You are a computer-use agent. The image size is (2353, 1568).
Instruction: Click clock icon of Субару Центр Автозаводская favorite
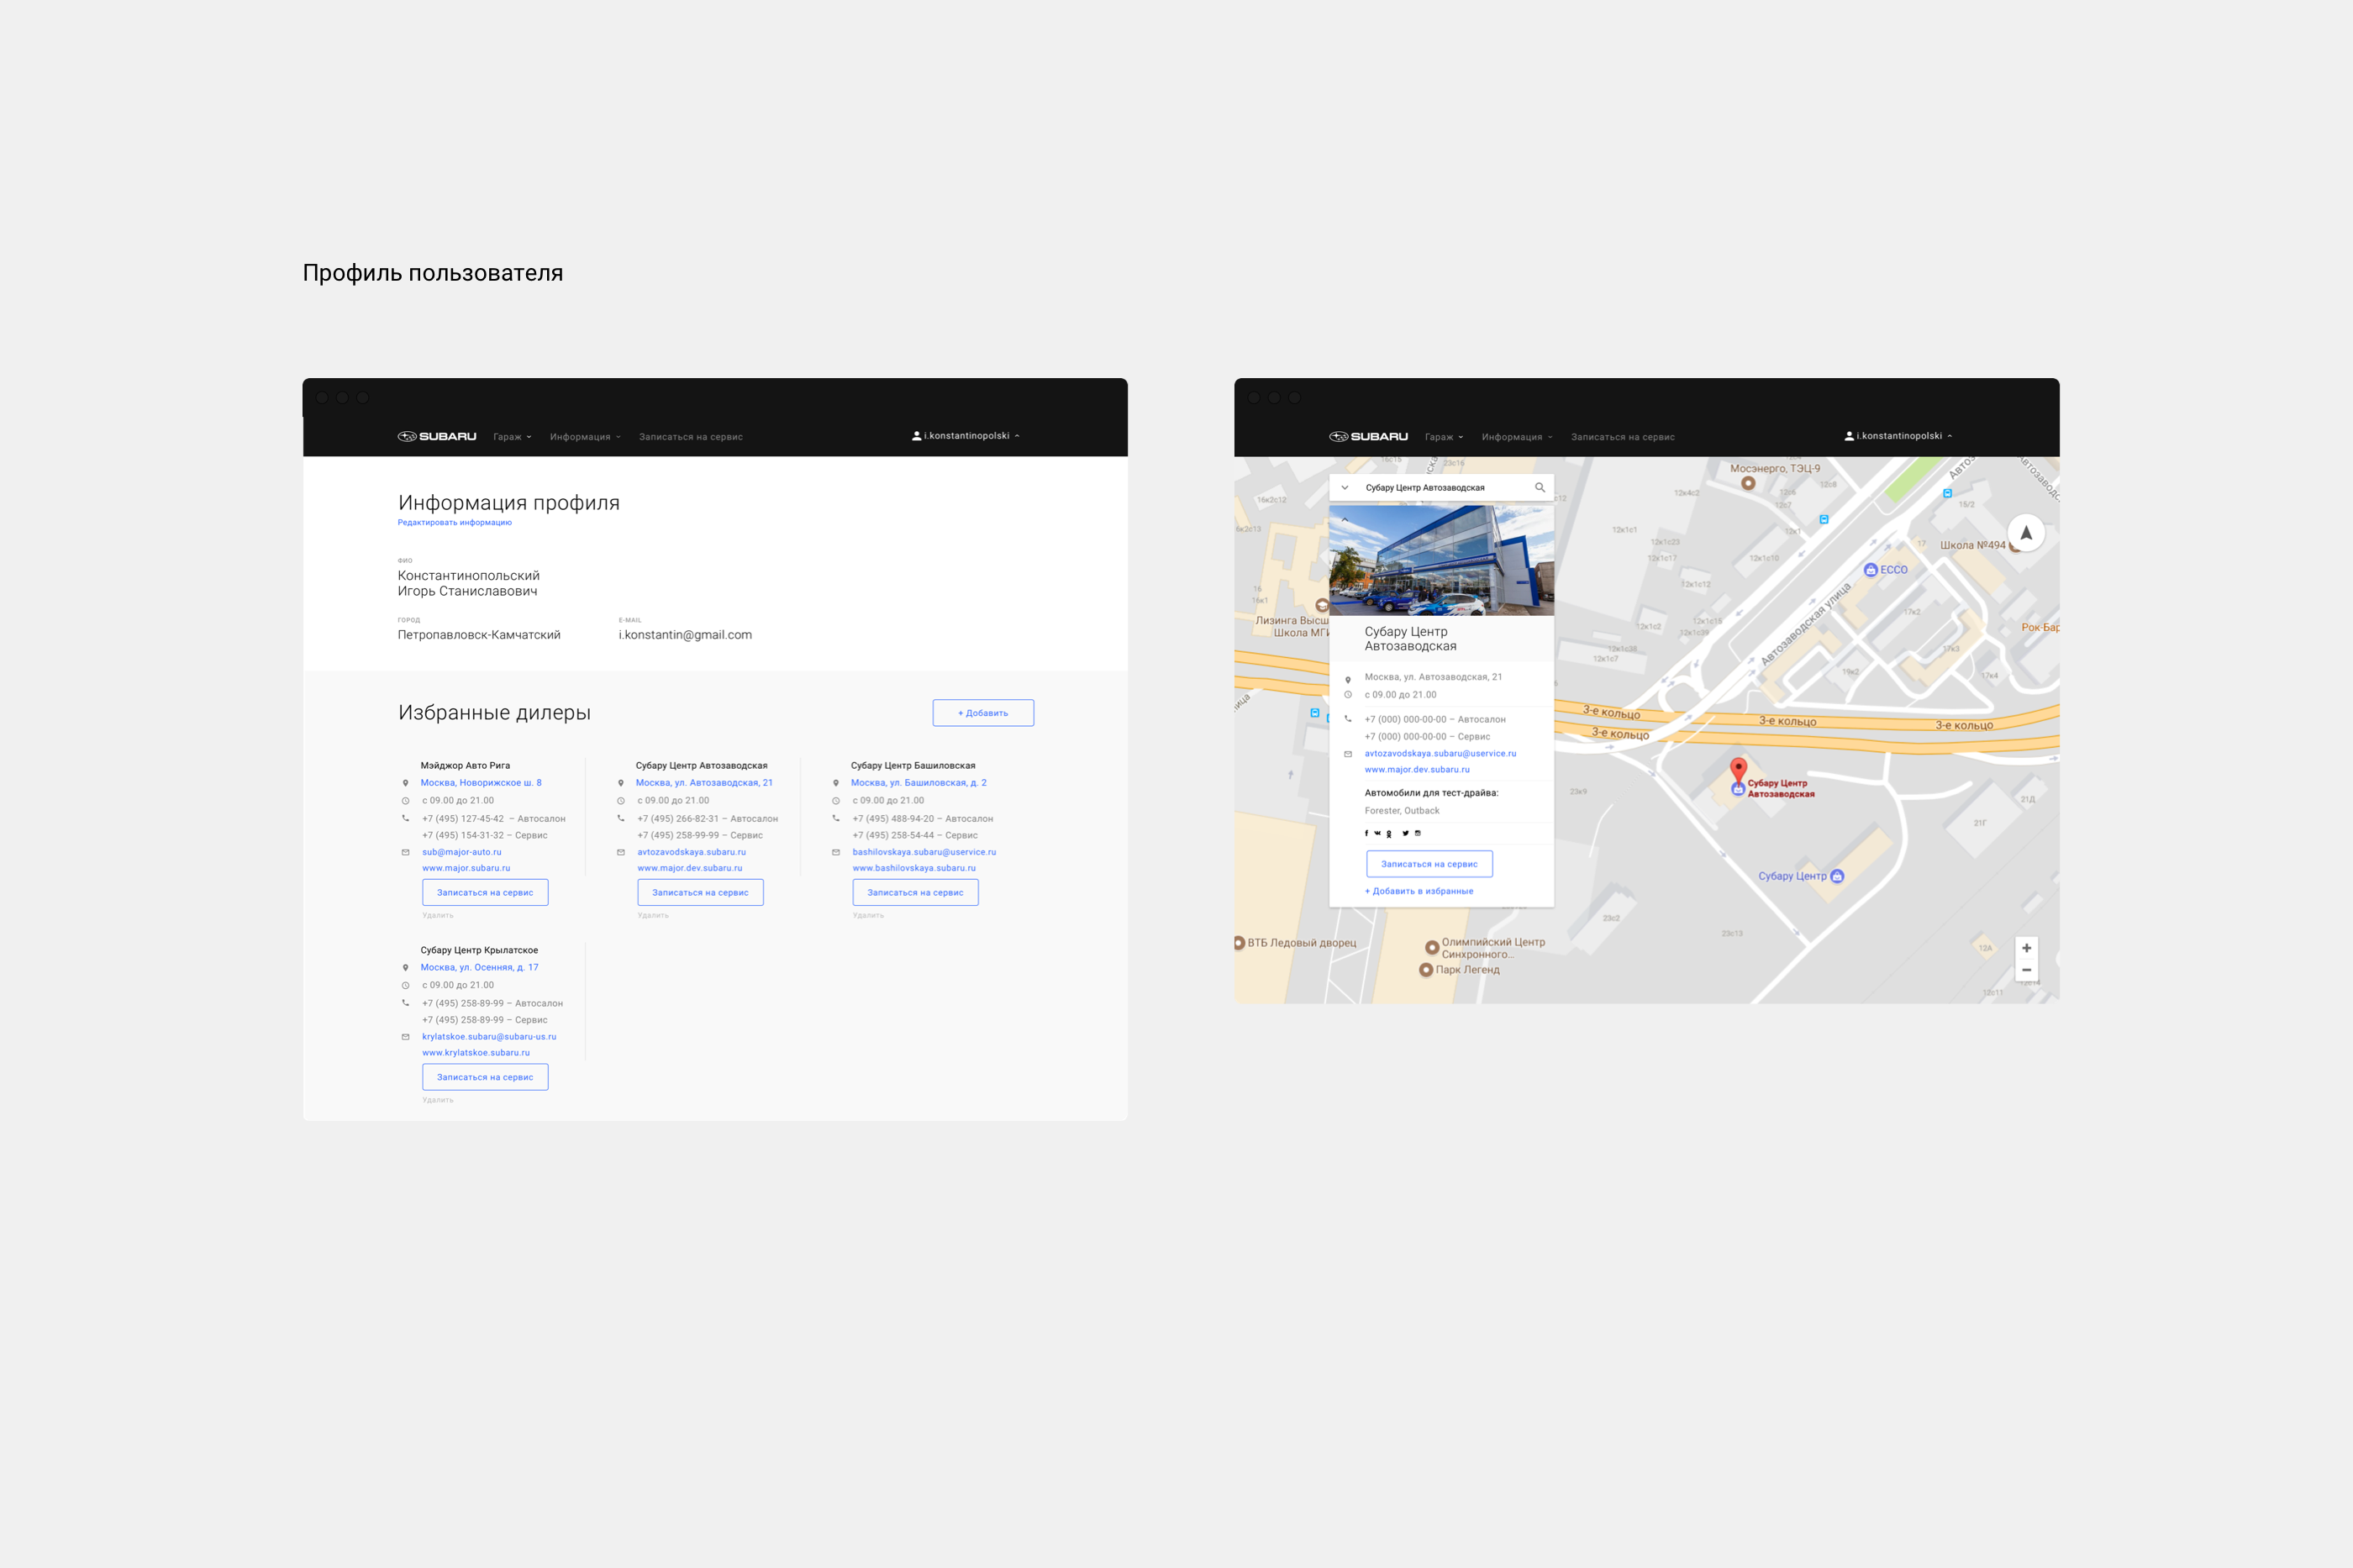point(621,801)
